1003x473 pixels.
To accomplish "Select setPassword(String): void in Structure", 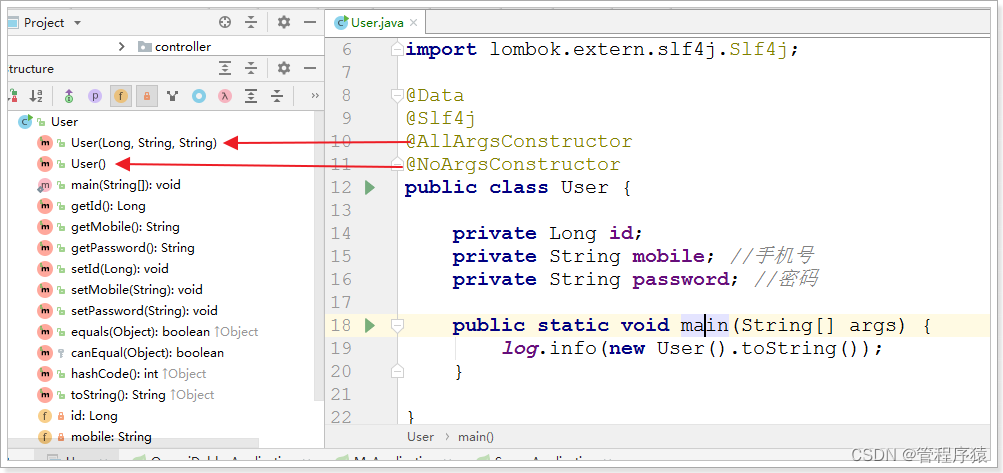I will [144, 311].
